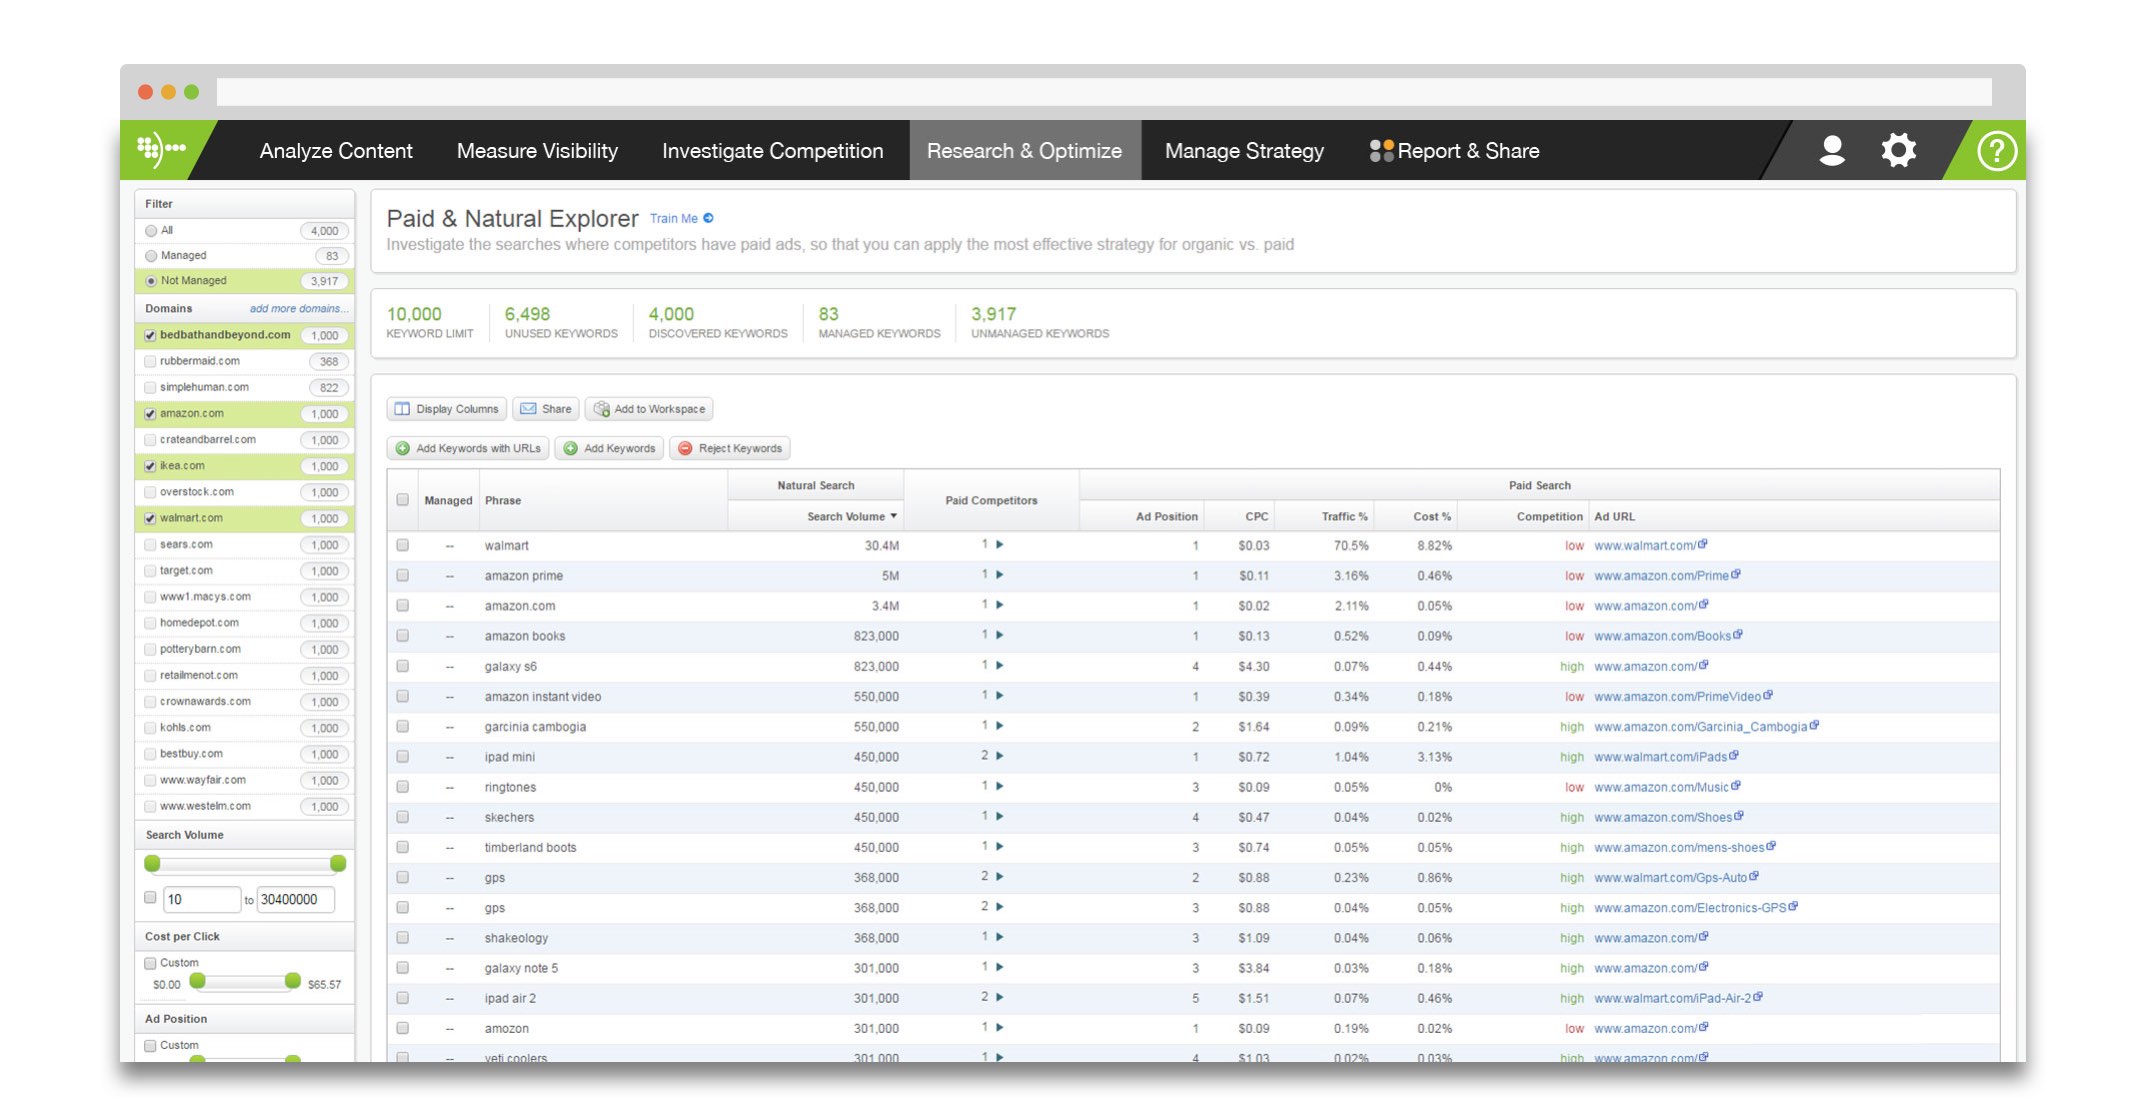Expand paid competitors arrow for shakeology
The image size is (2146, 1120).
pyautogui.click(x=999, y=937)
